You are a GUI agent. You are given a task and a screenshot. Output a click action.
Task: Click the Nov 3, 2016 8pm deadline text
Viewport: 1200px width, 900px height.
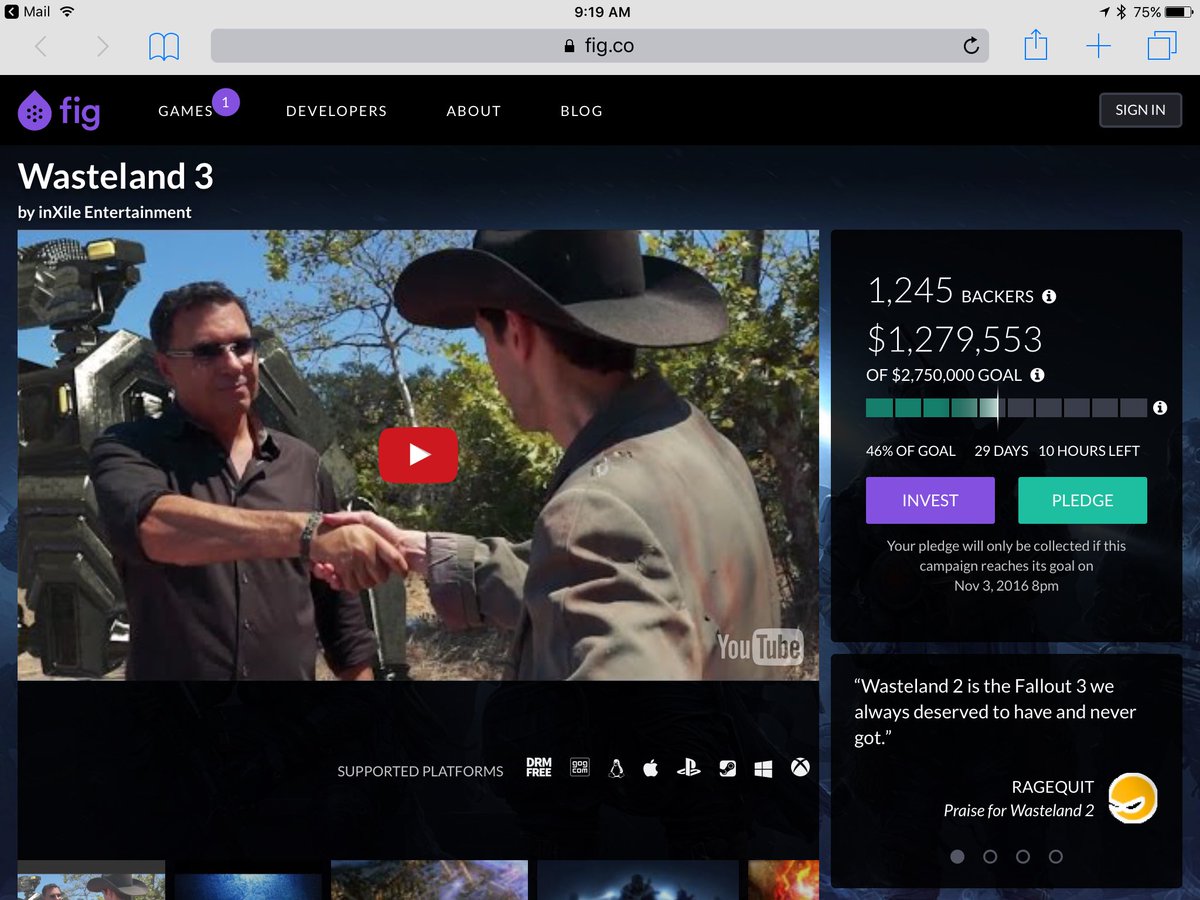tap(1006, 585)
